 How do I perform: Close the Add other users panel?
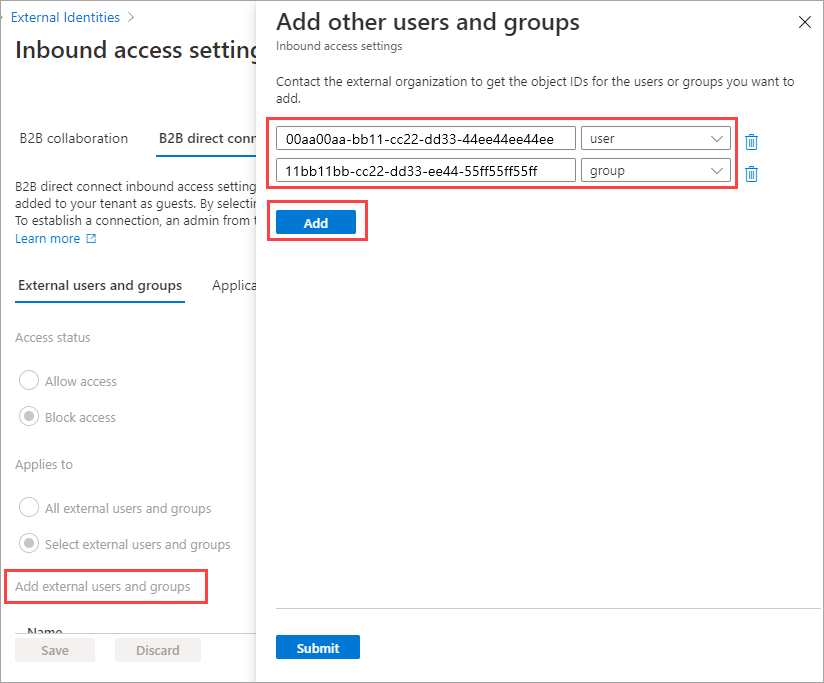pos(805,22)
